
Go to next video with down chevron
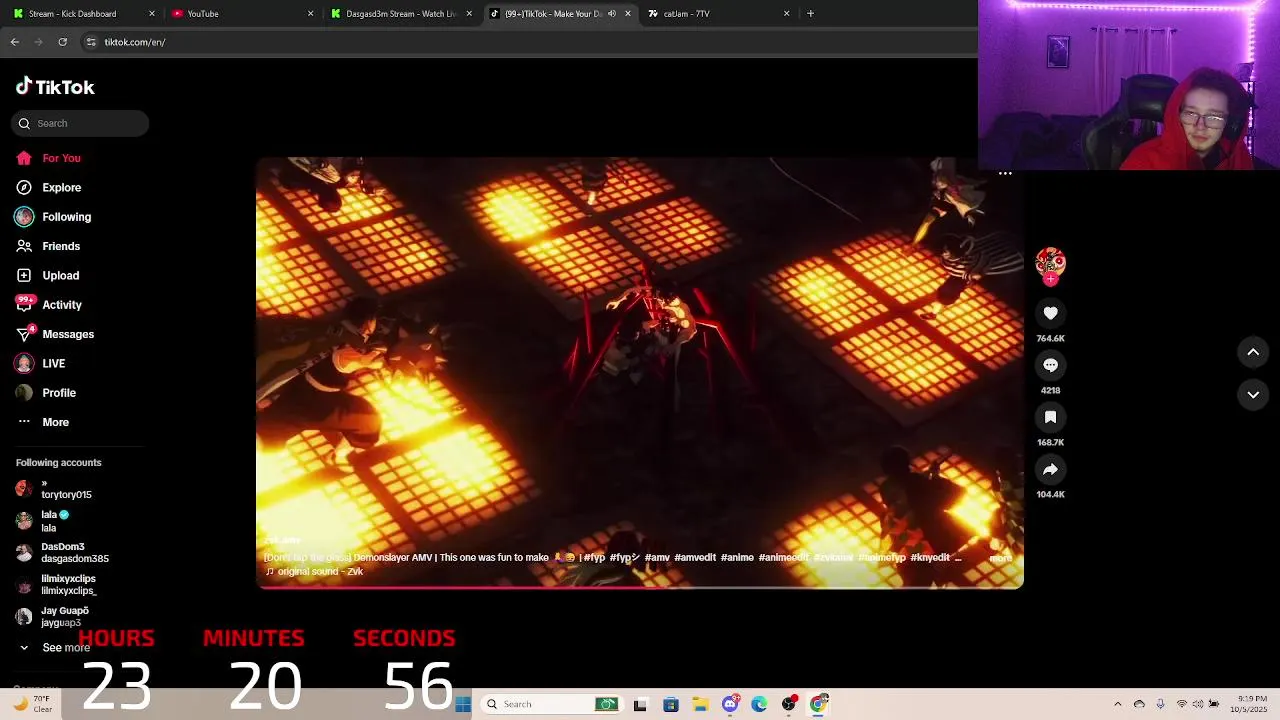tap(1253, 395)
